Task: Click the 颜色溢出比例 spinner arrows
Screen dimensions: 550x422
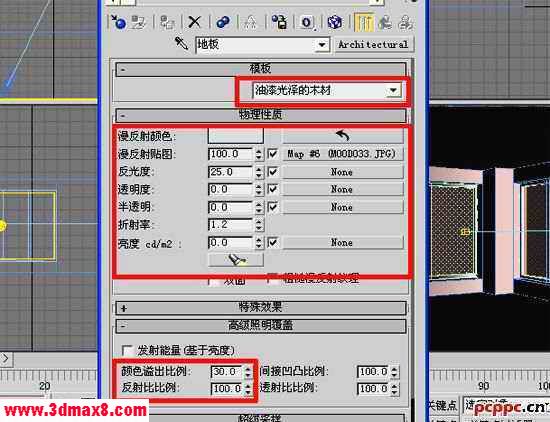Action: [248, 371]
